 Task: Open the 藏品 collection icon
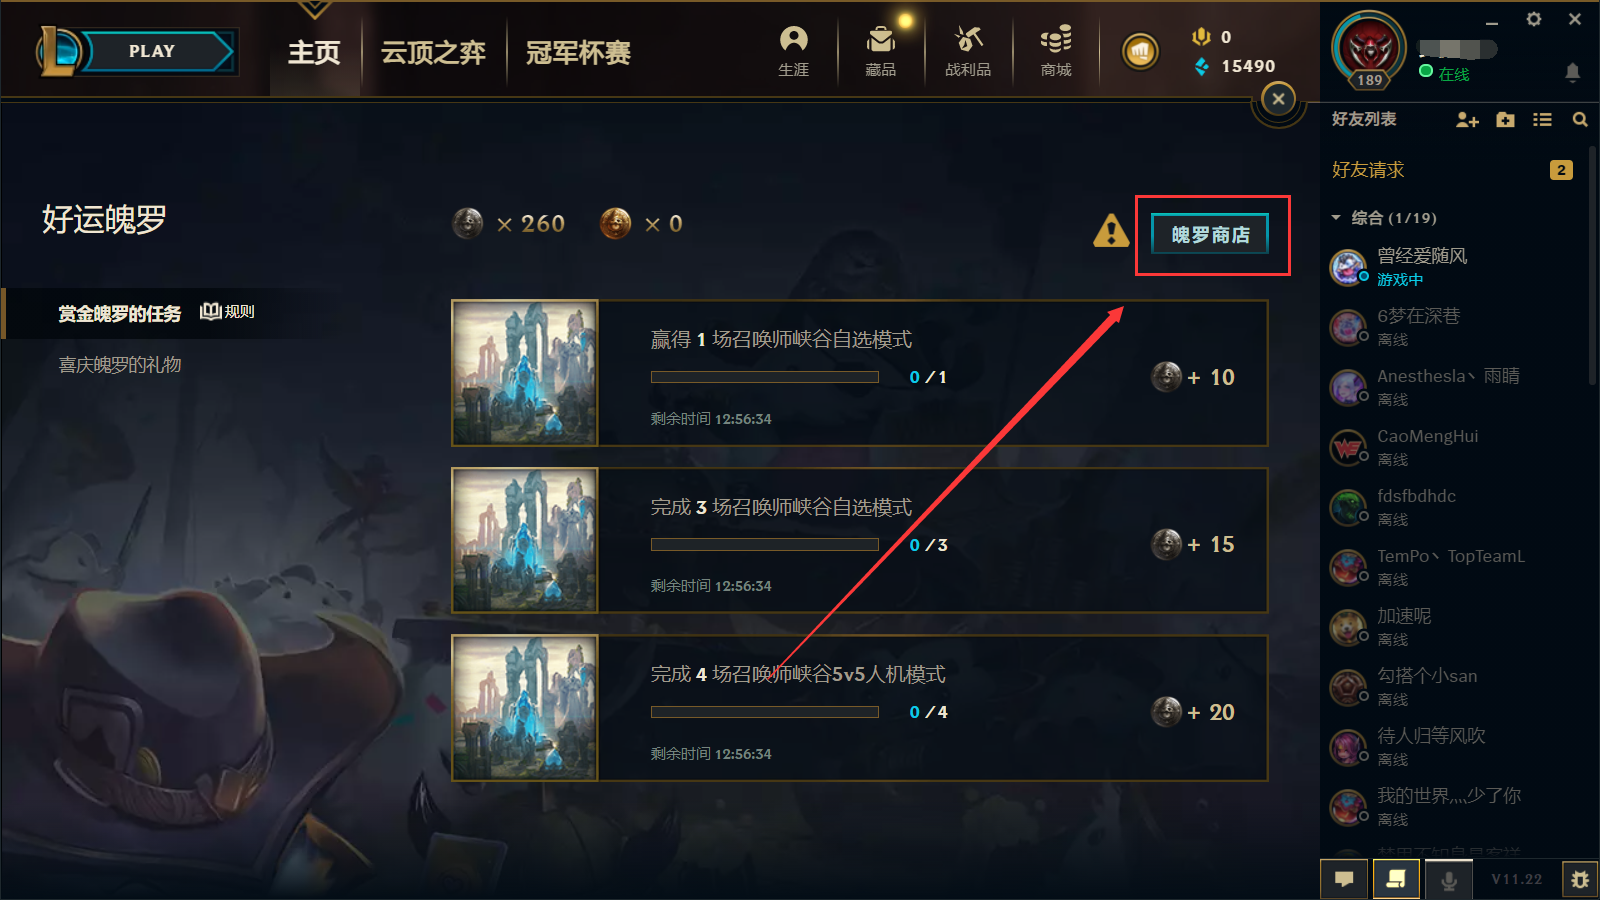[881, 51]
